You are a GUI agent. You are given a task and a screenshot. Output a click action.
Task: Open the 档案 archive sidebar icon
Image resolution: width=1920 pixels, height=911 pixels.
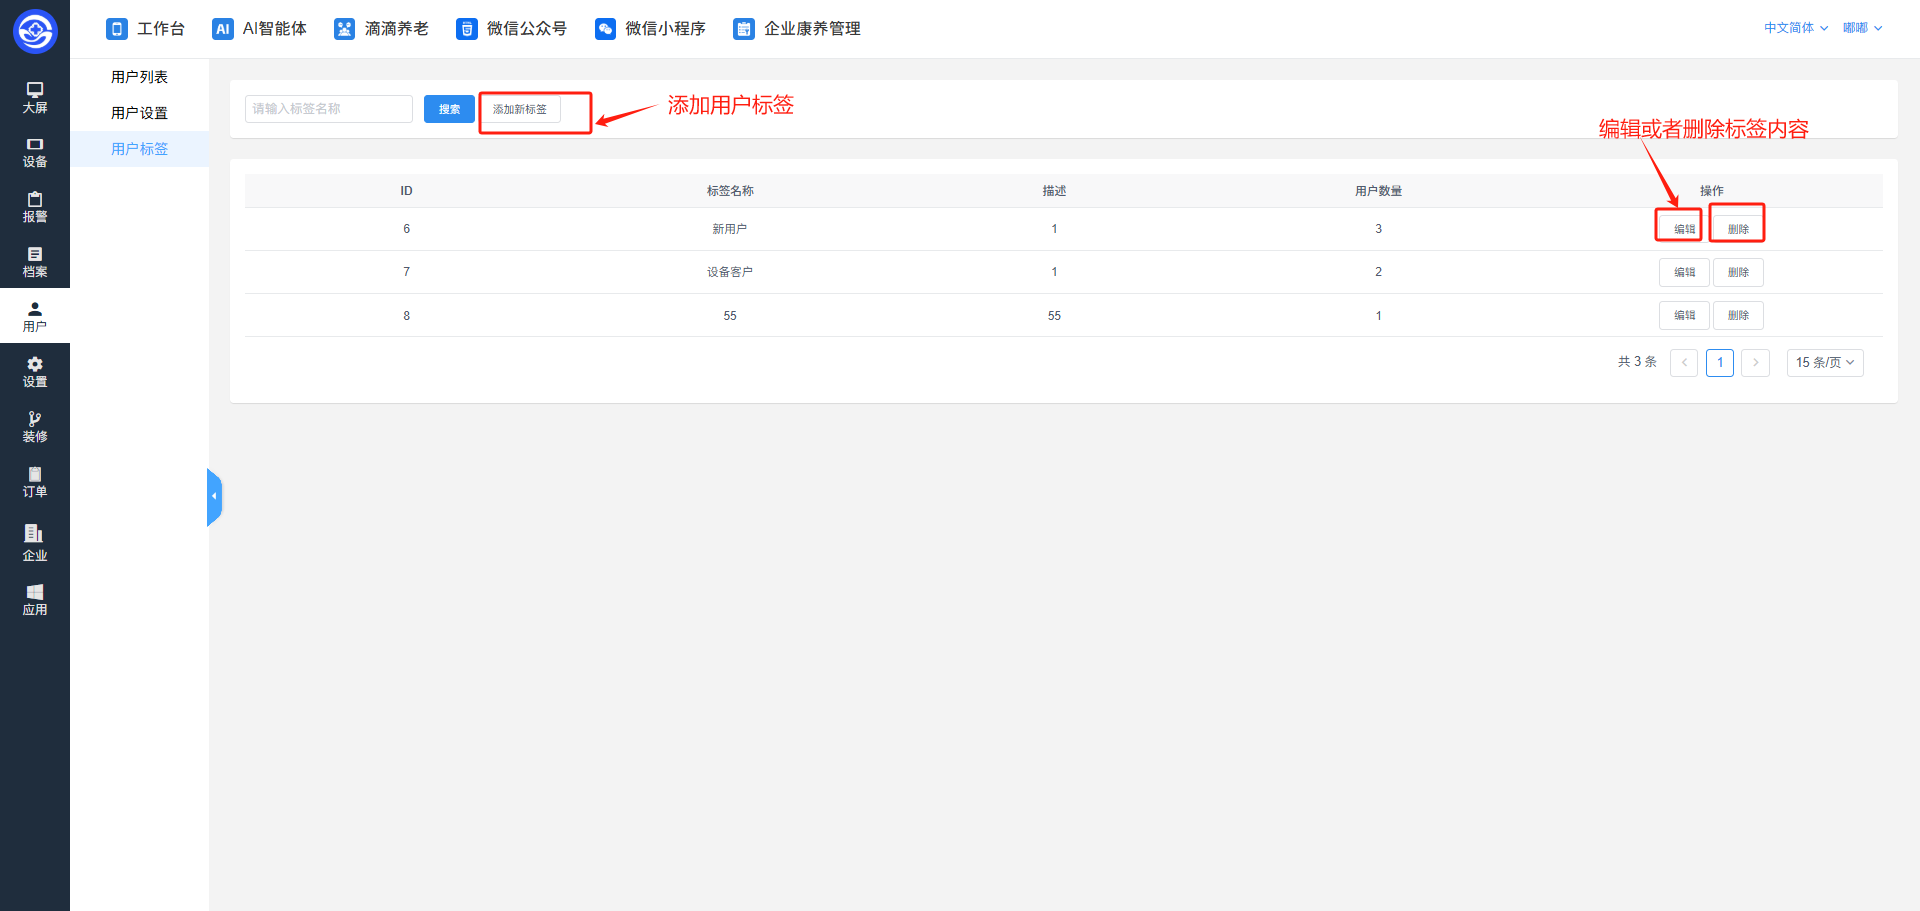click(x=35, y=262)
